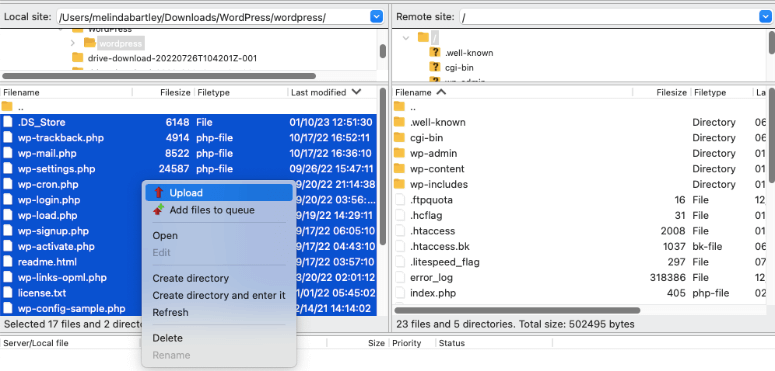Choose Delete from the context menu
775x371 pixels.
point(168,338)
